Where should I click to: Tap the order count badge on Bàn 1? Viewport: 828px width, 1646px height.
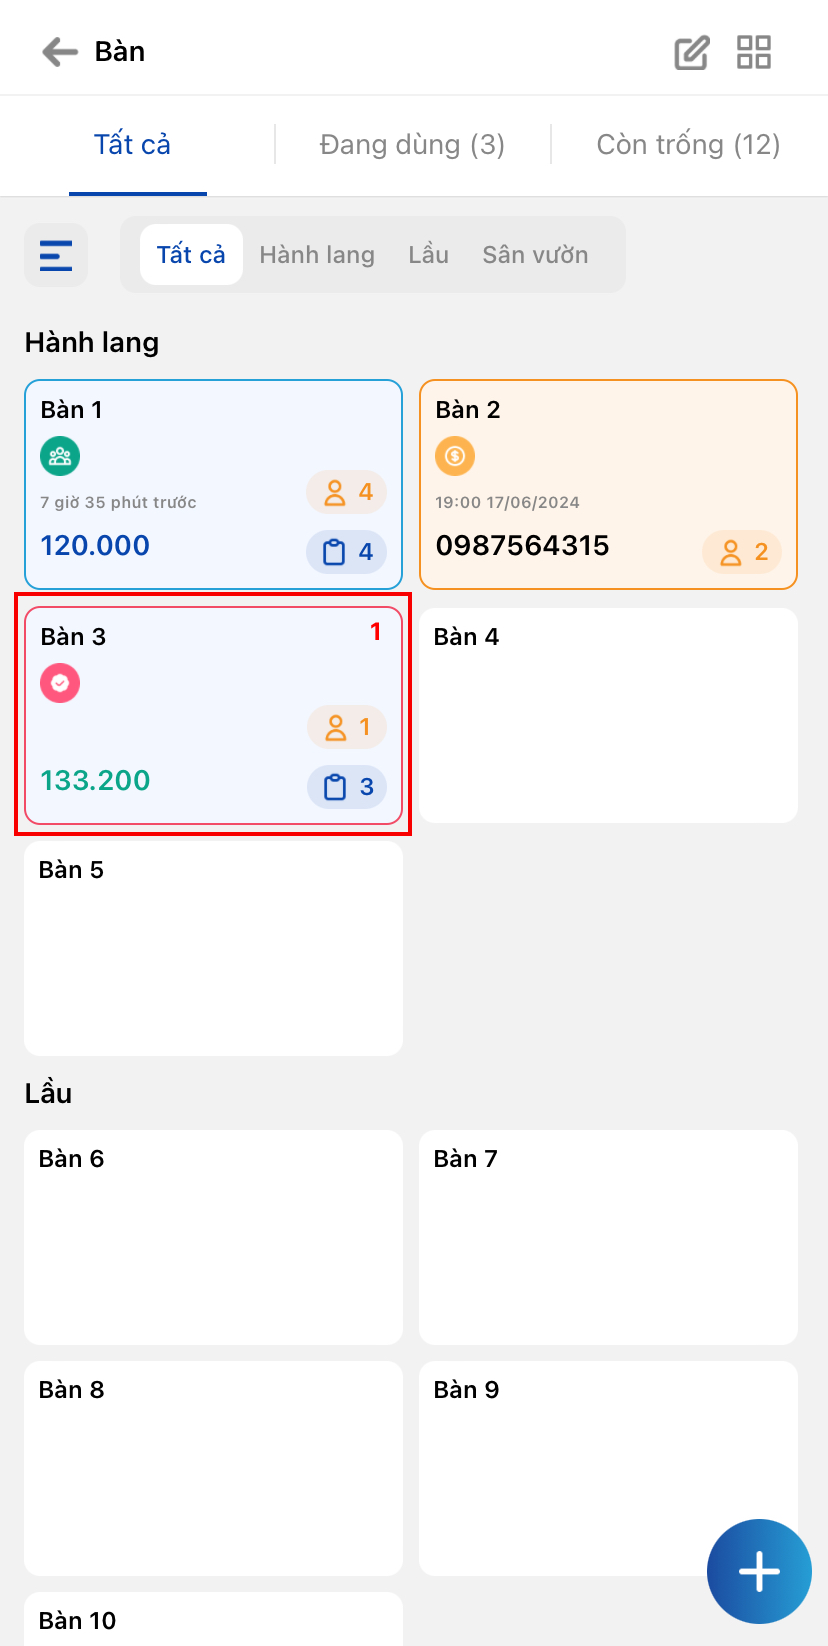click(x=347, y=552)
